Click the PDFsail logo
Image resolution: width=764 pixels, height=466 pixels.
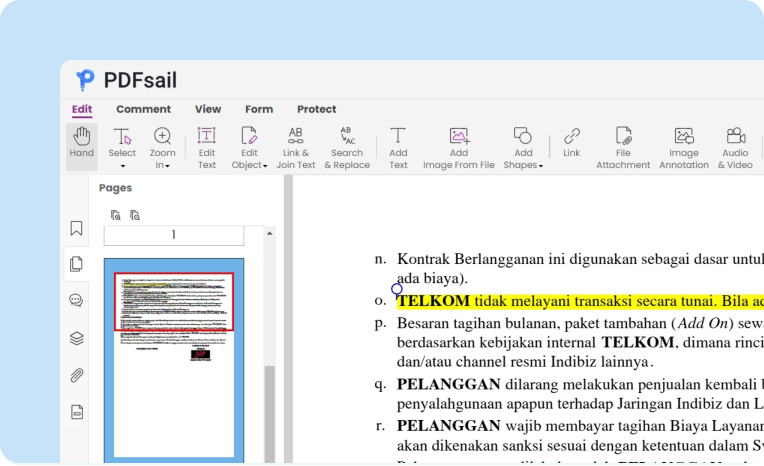[126, 80]
